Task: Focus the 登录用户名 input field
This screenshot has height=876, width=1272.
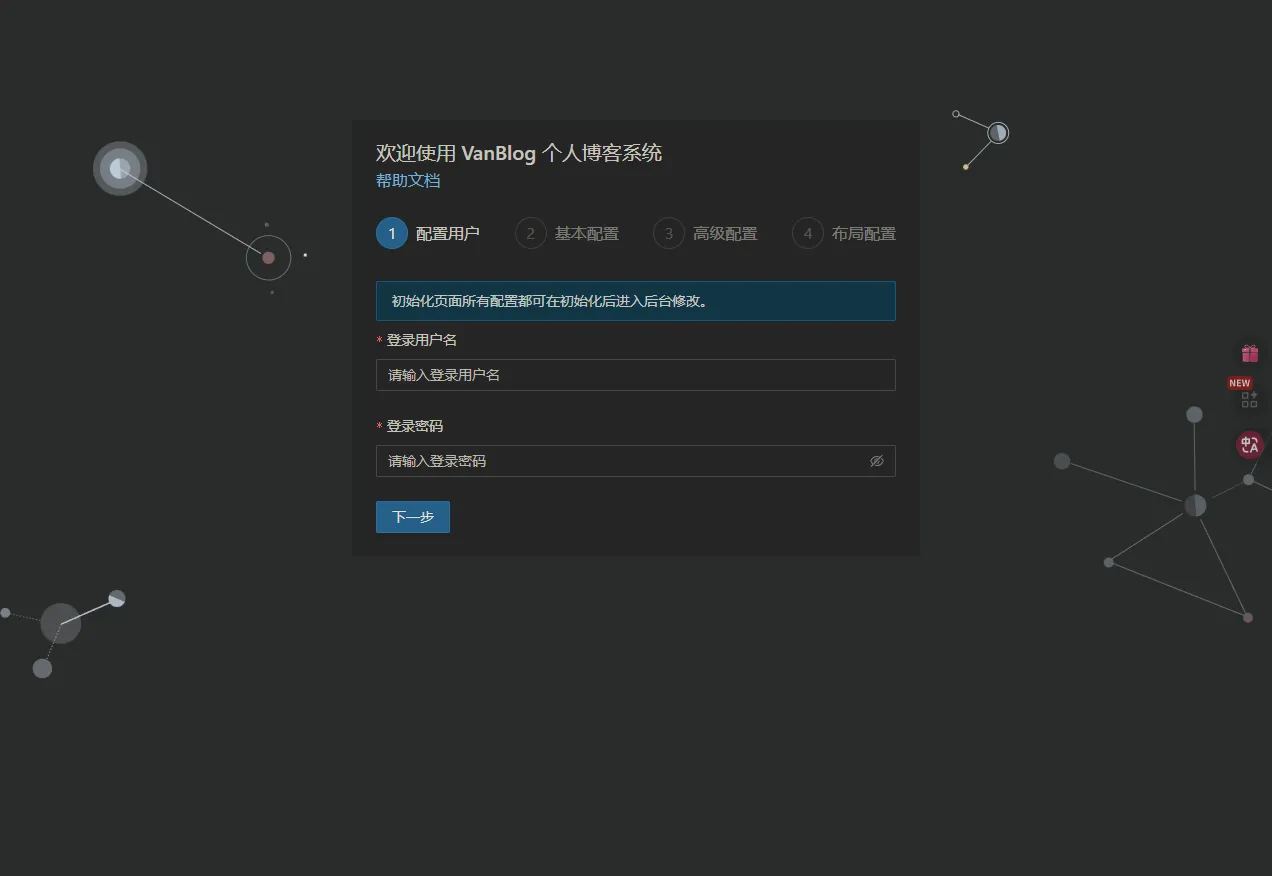Action: click(x=635, y=375)
